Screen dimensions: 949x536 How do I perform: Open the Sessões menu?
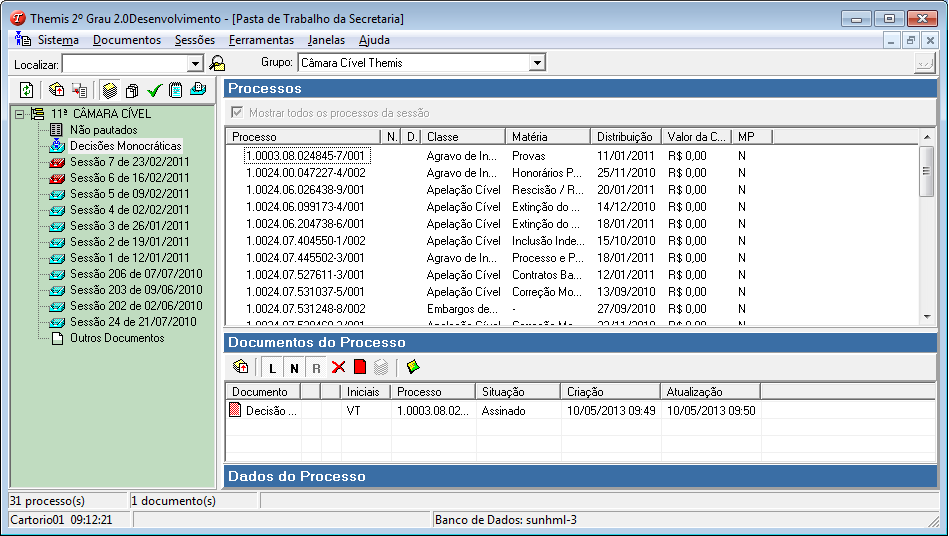coord(195,40)
